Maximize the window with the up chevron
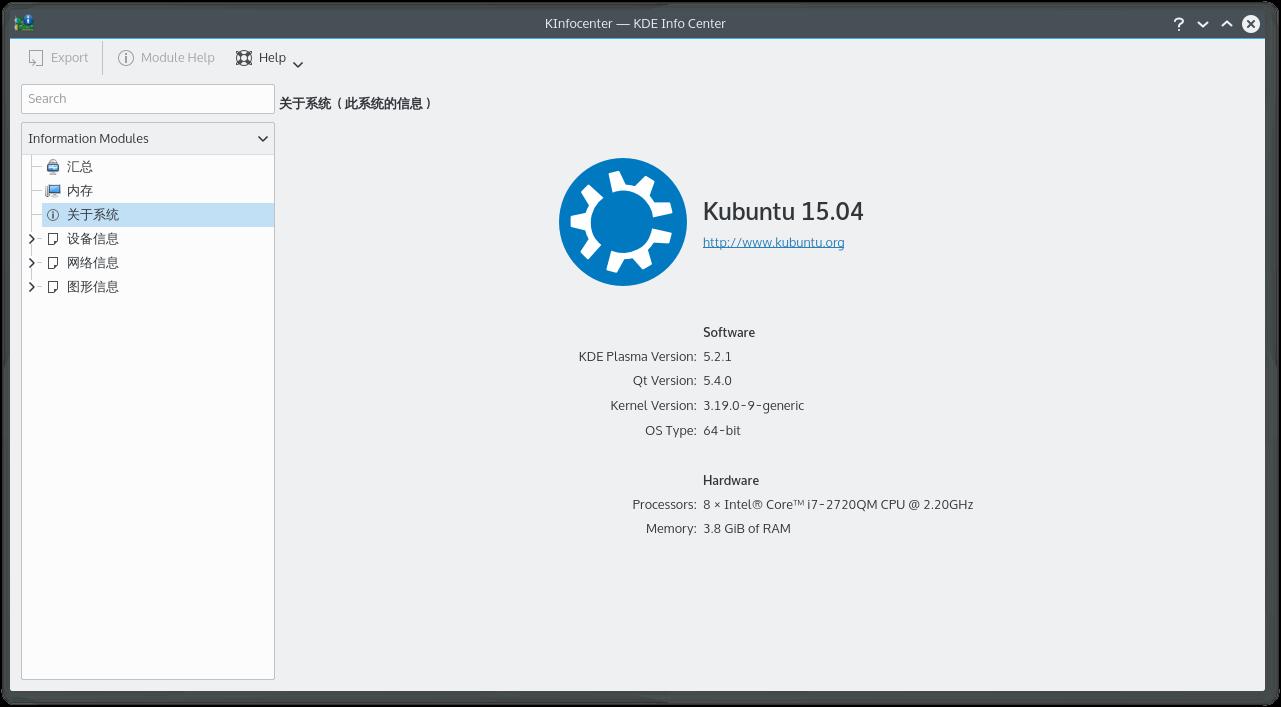The image size is (1281, 707). [x=1227, y=24]
